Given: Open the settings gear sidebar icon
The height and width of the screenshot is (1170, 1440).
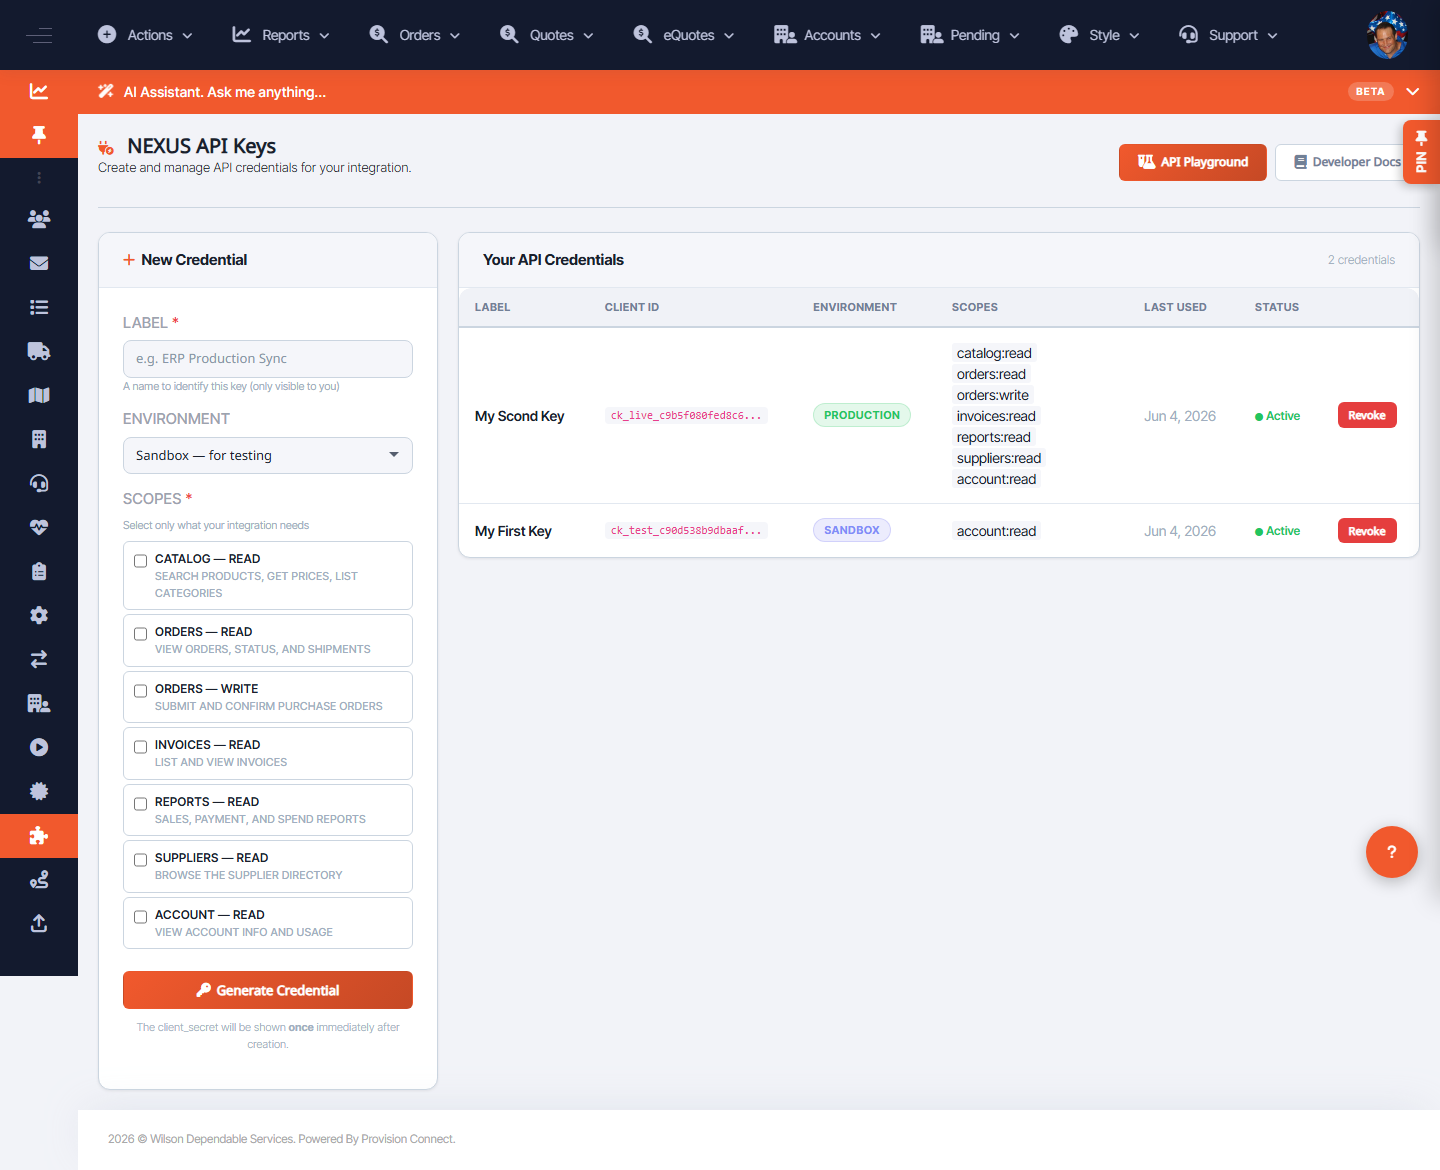Looking at the screenshot, I should [39, 615].
